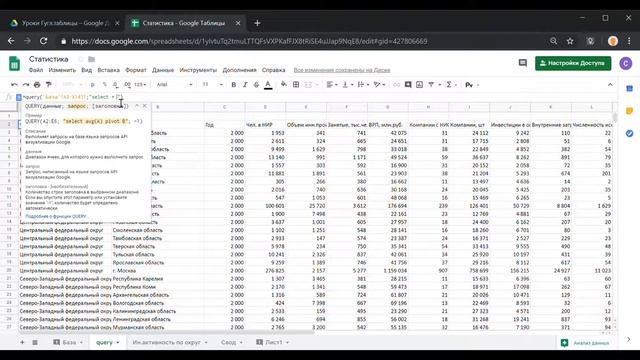Collapse the QUERY help popup arrow

[x=137, y=106]
